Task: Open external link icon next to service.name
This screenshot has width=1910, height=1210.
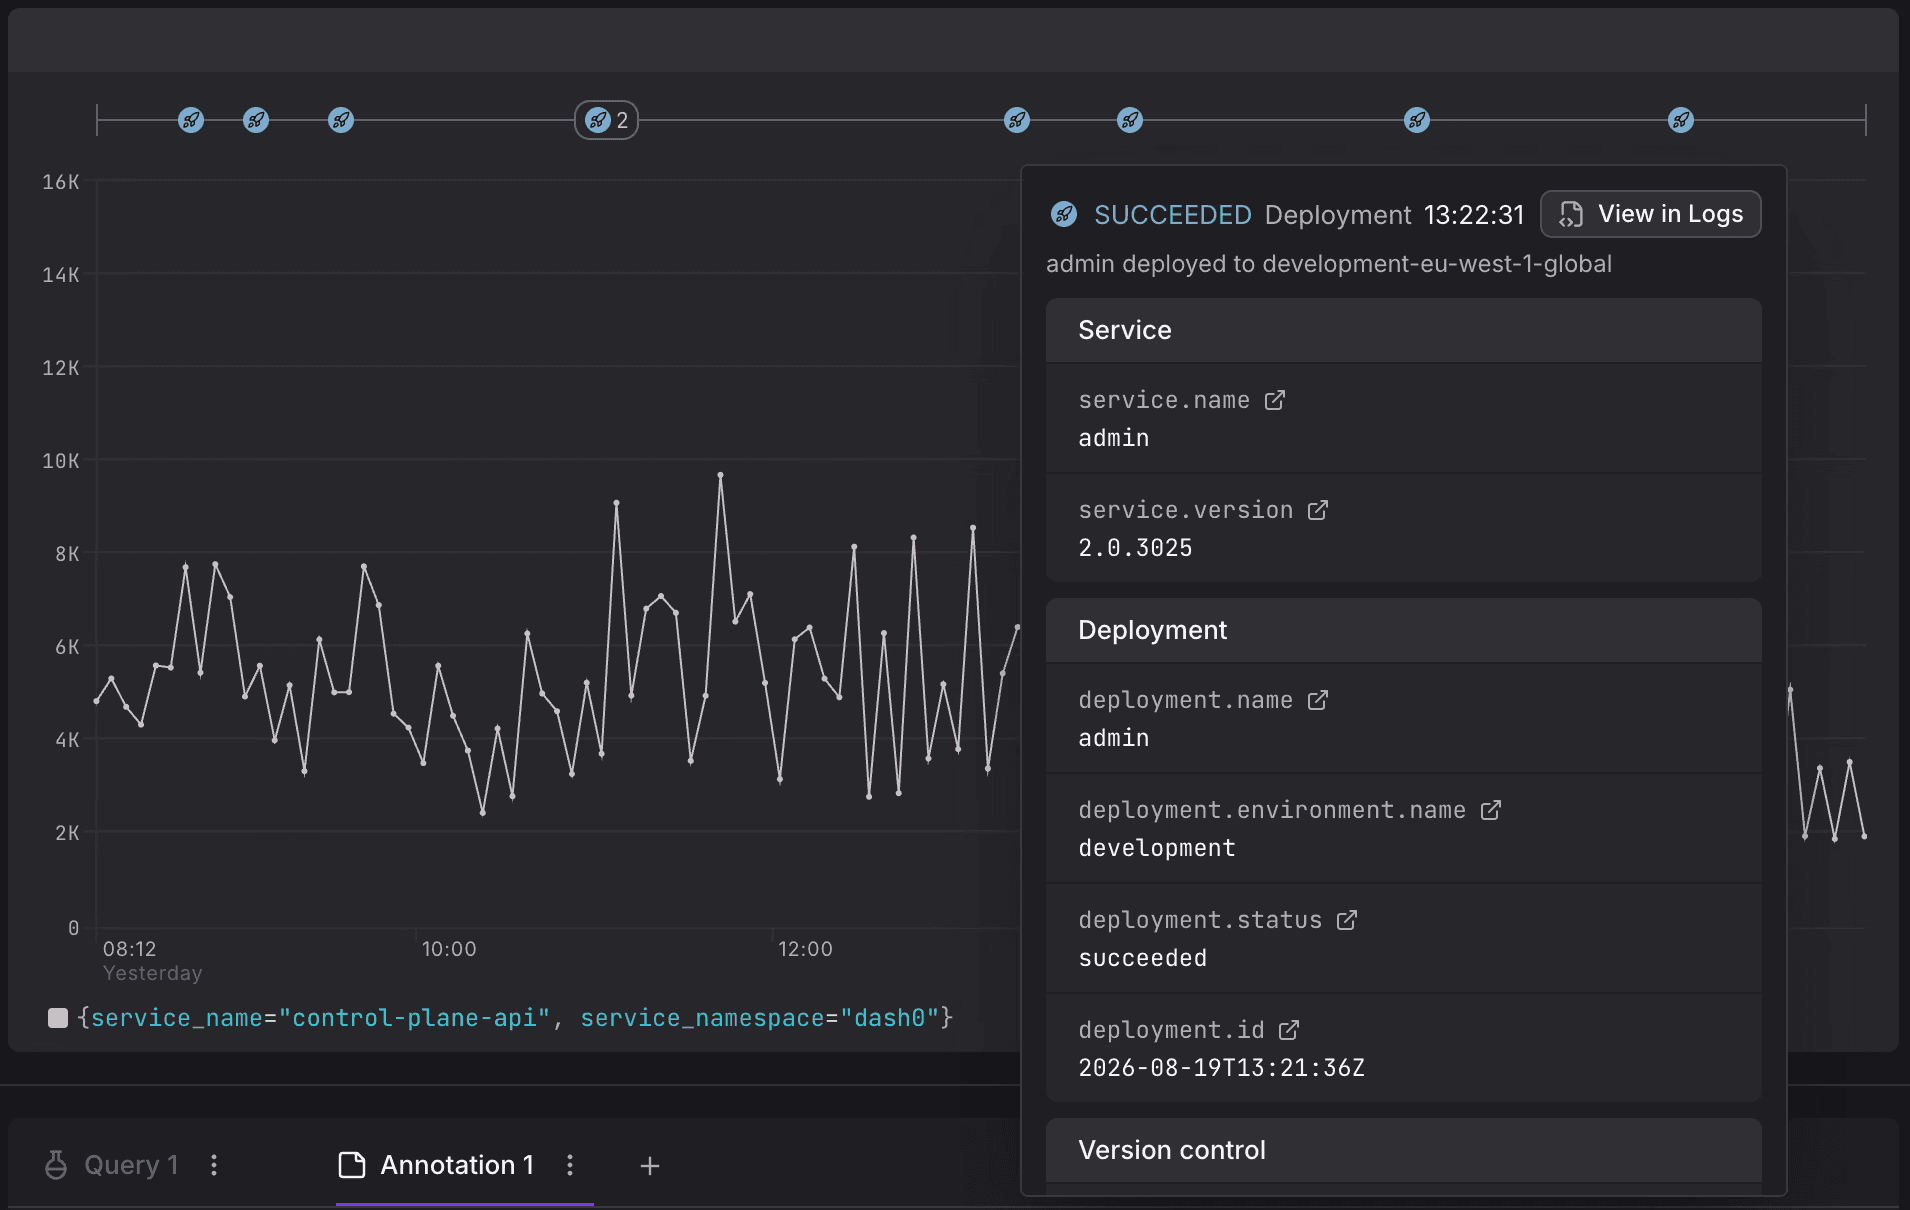Action: coord(1274,400)
